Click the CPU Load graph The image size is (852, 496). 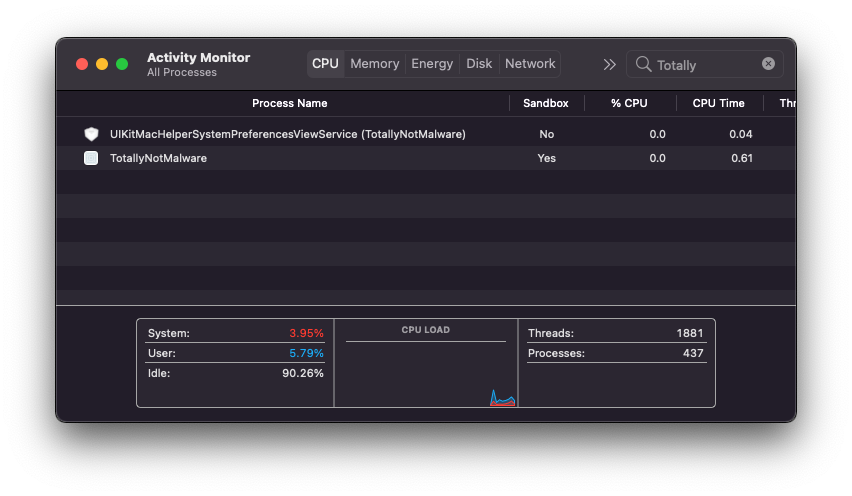[426, 372]
